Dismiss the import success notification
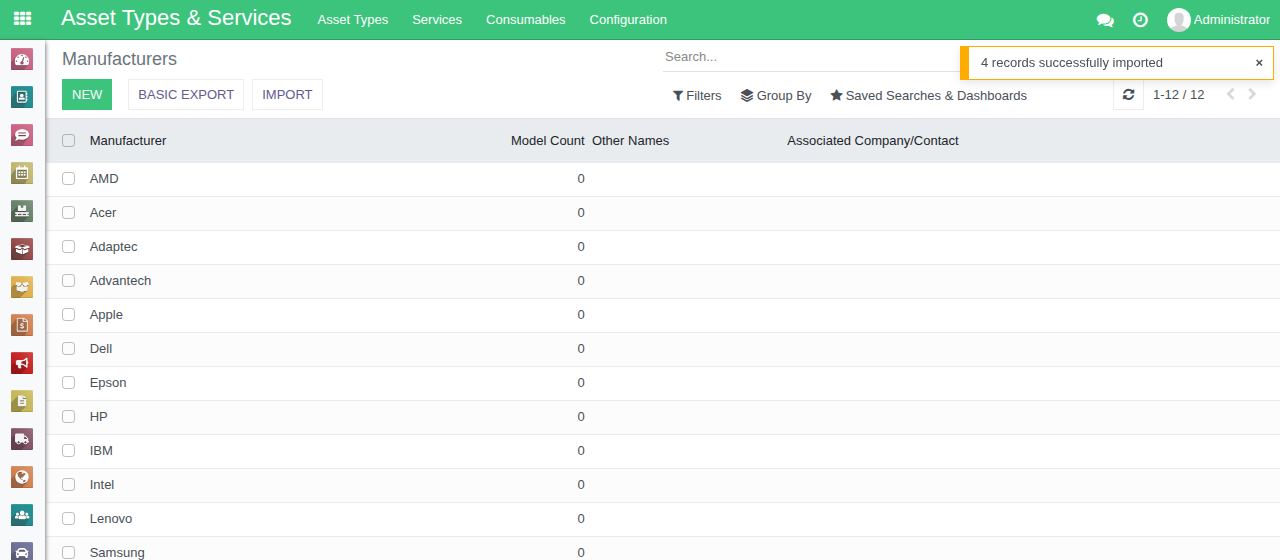This screenshot has height=560, width=1280. click(x=1259, y=63)
